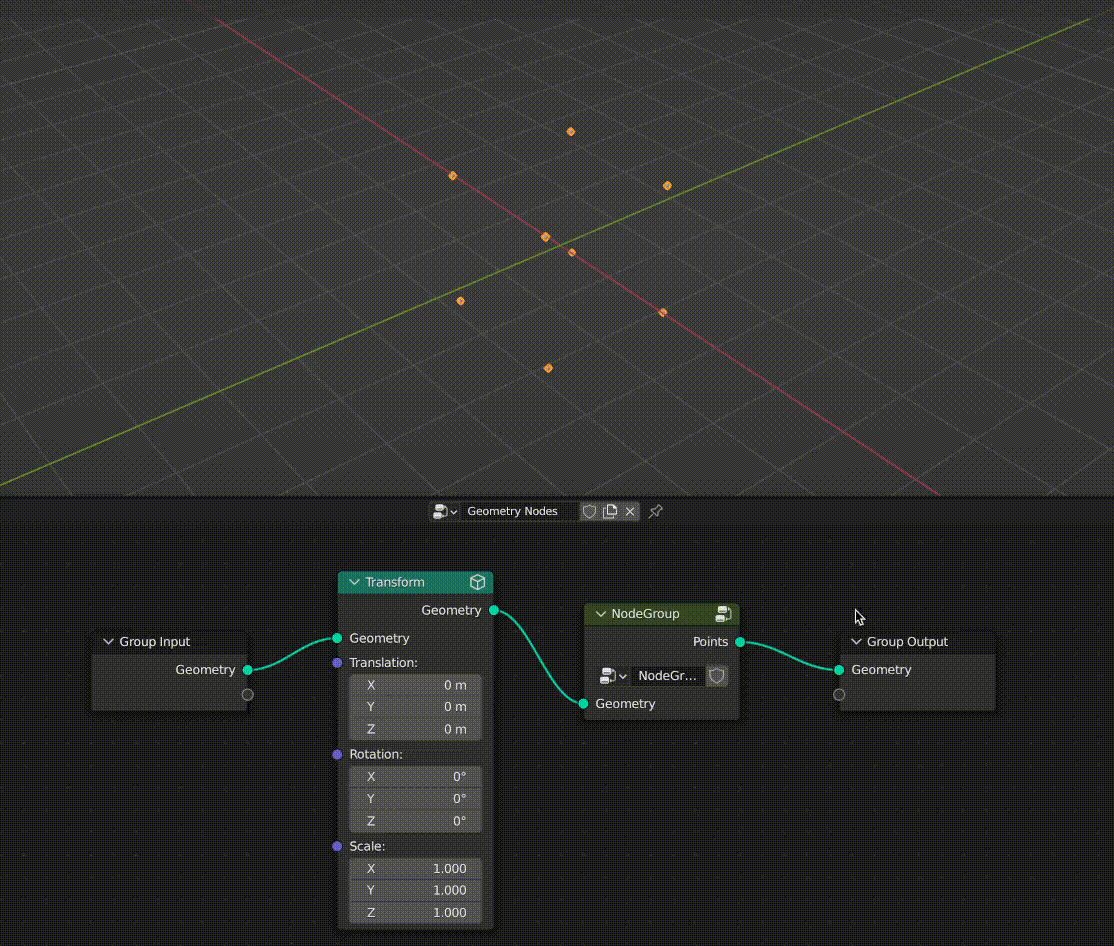Image resolution: width=1114 pixels, height=946 pixels.
Task: Edit Translation Y value field
Action: [416, 707]
